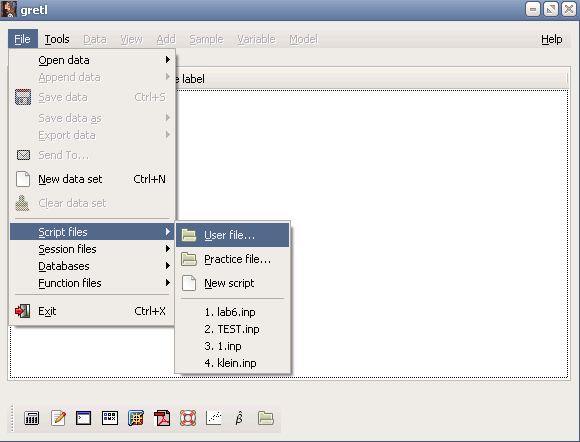Open the Help menu
The height and width of the screenshot is (442, 580).
pyautogui.click(x=552, y=39)
